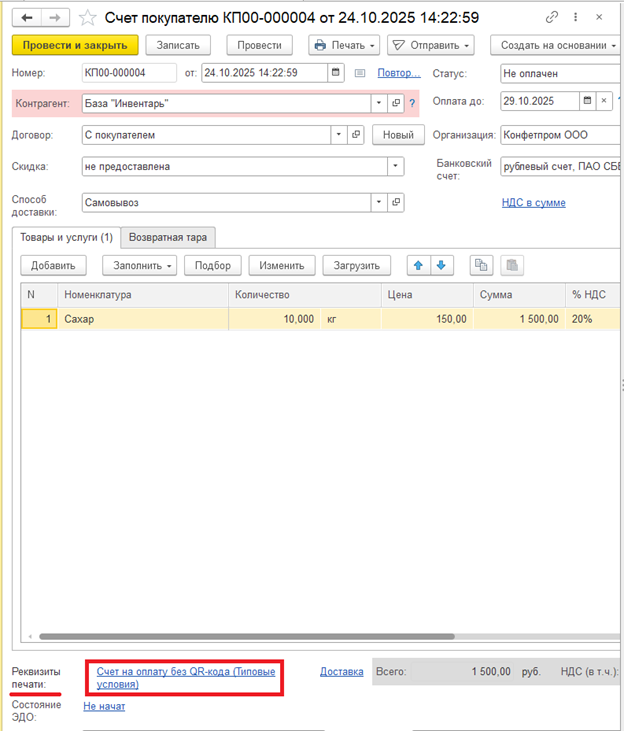This screenshot has height=731, width=624.
Task: Copy link to document via chain icon
Action: tap(552, 17)
